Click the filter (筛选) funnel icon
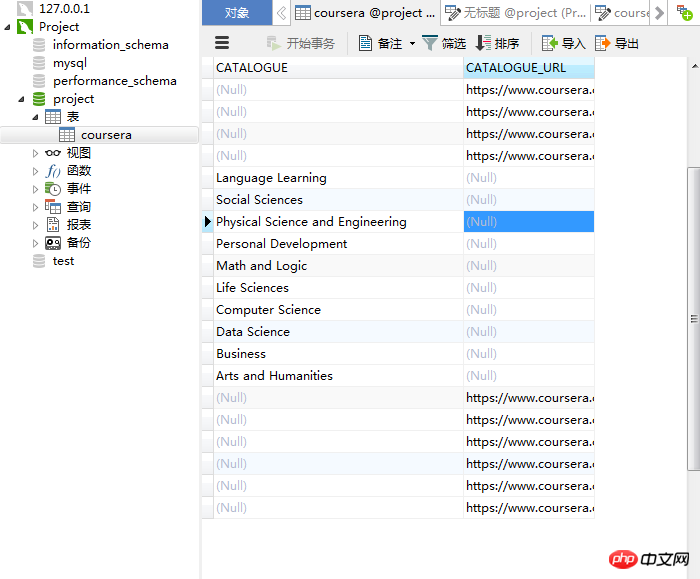 pos(429,43)
